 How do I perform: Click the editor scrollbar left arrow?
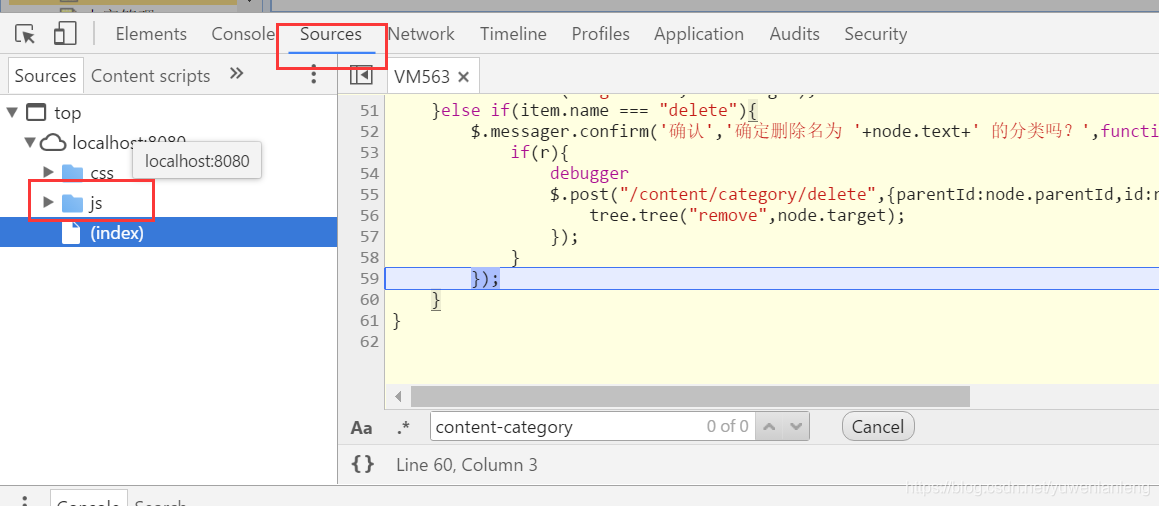(x=398, y=397)
